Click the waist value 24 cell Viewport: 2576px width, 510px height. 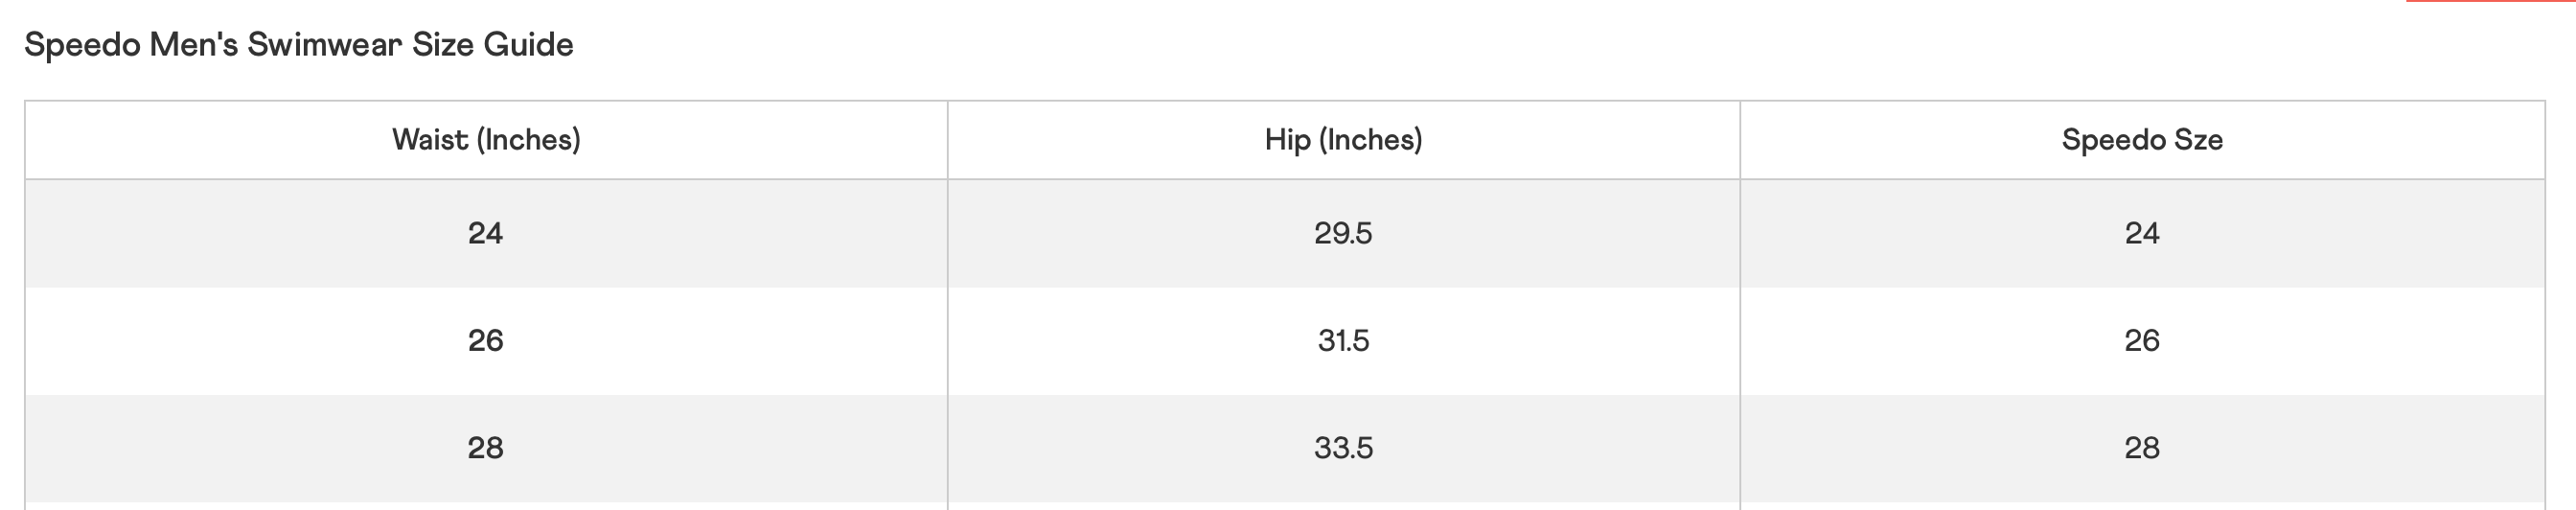[486, 234]
